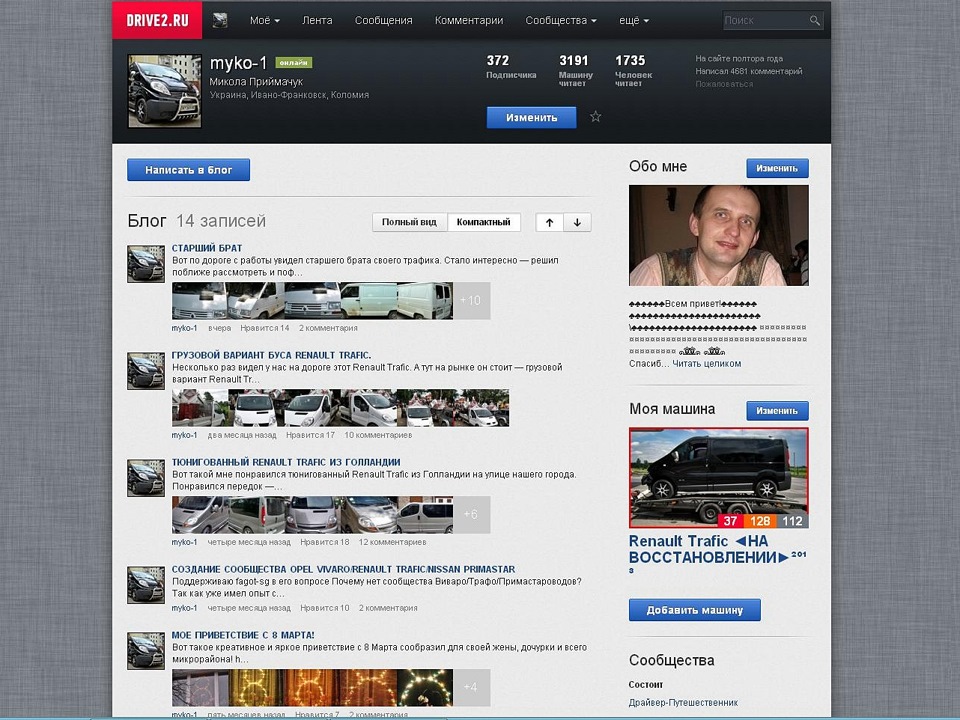Image resolution: width=960 pixels, height=720 pixels.
Task: Click myko-1 author link under СТАРШИЙ БРАТ
Action: [x=184, y=328]
